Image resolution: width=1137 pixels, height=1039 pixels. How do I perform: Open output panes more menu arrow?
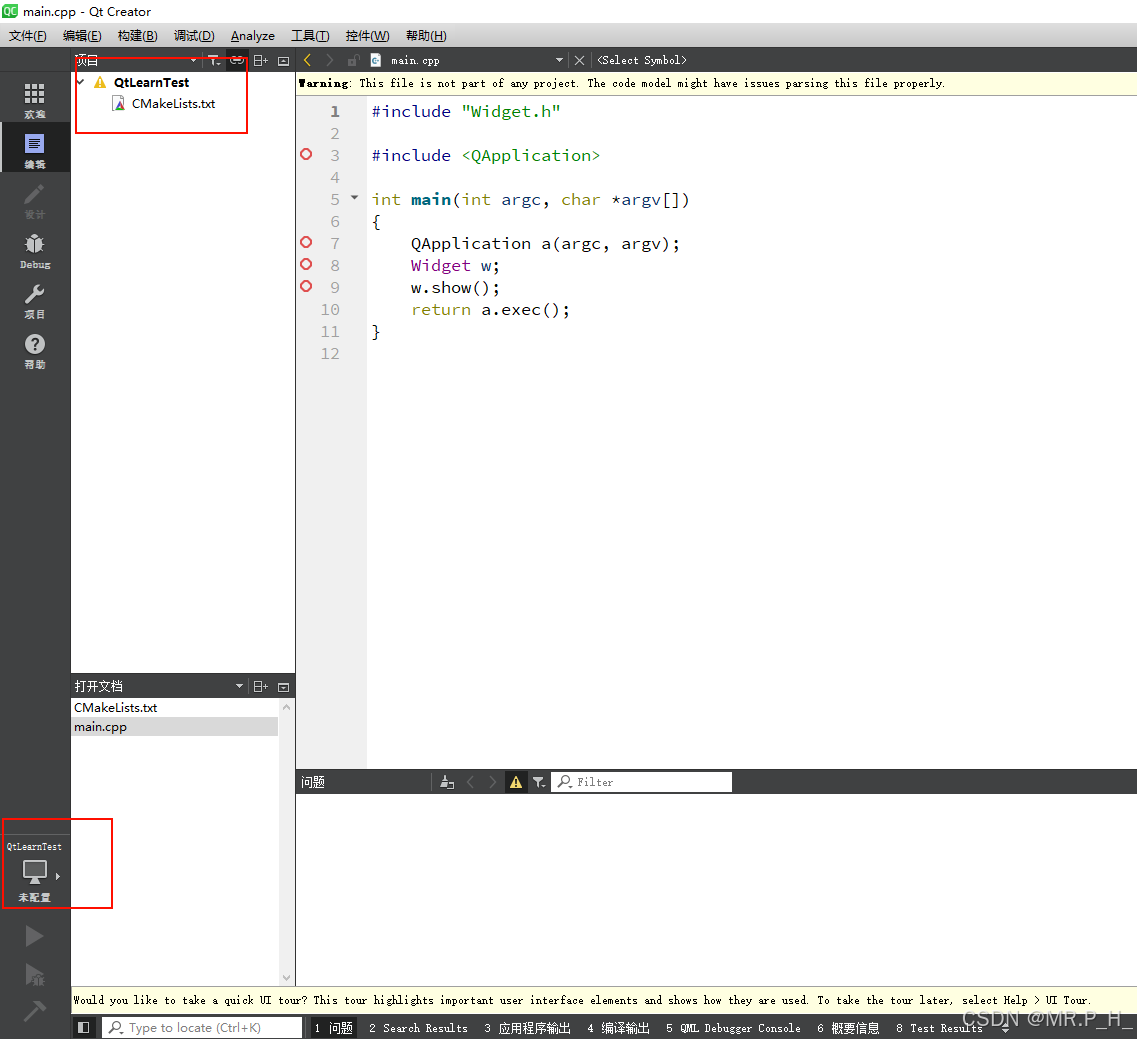(1005, 1030)
